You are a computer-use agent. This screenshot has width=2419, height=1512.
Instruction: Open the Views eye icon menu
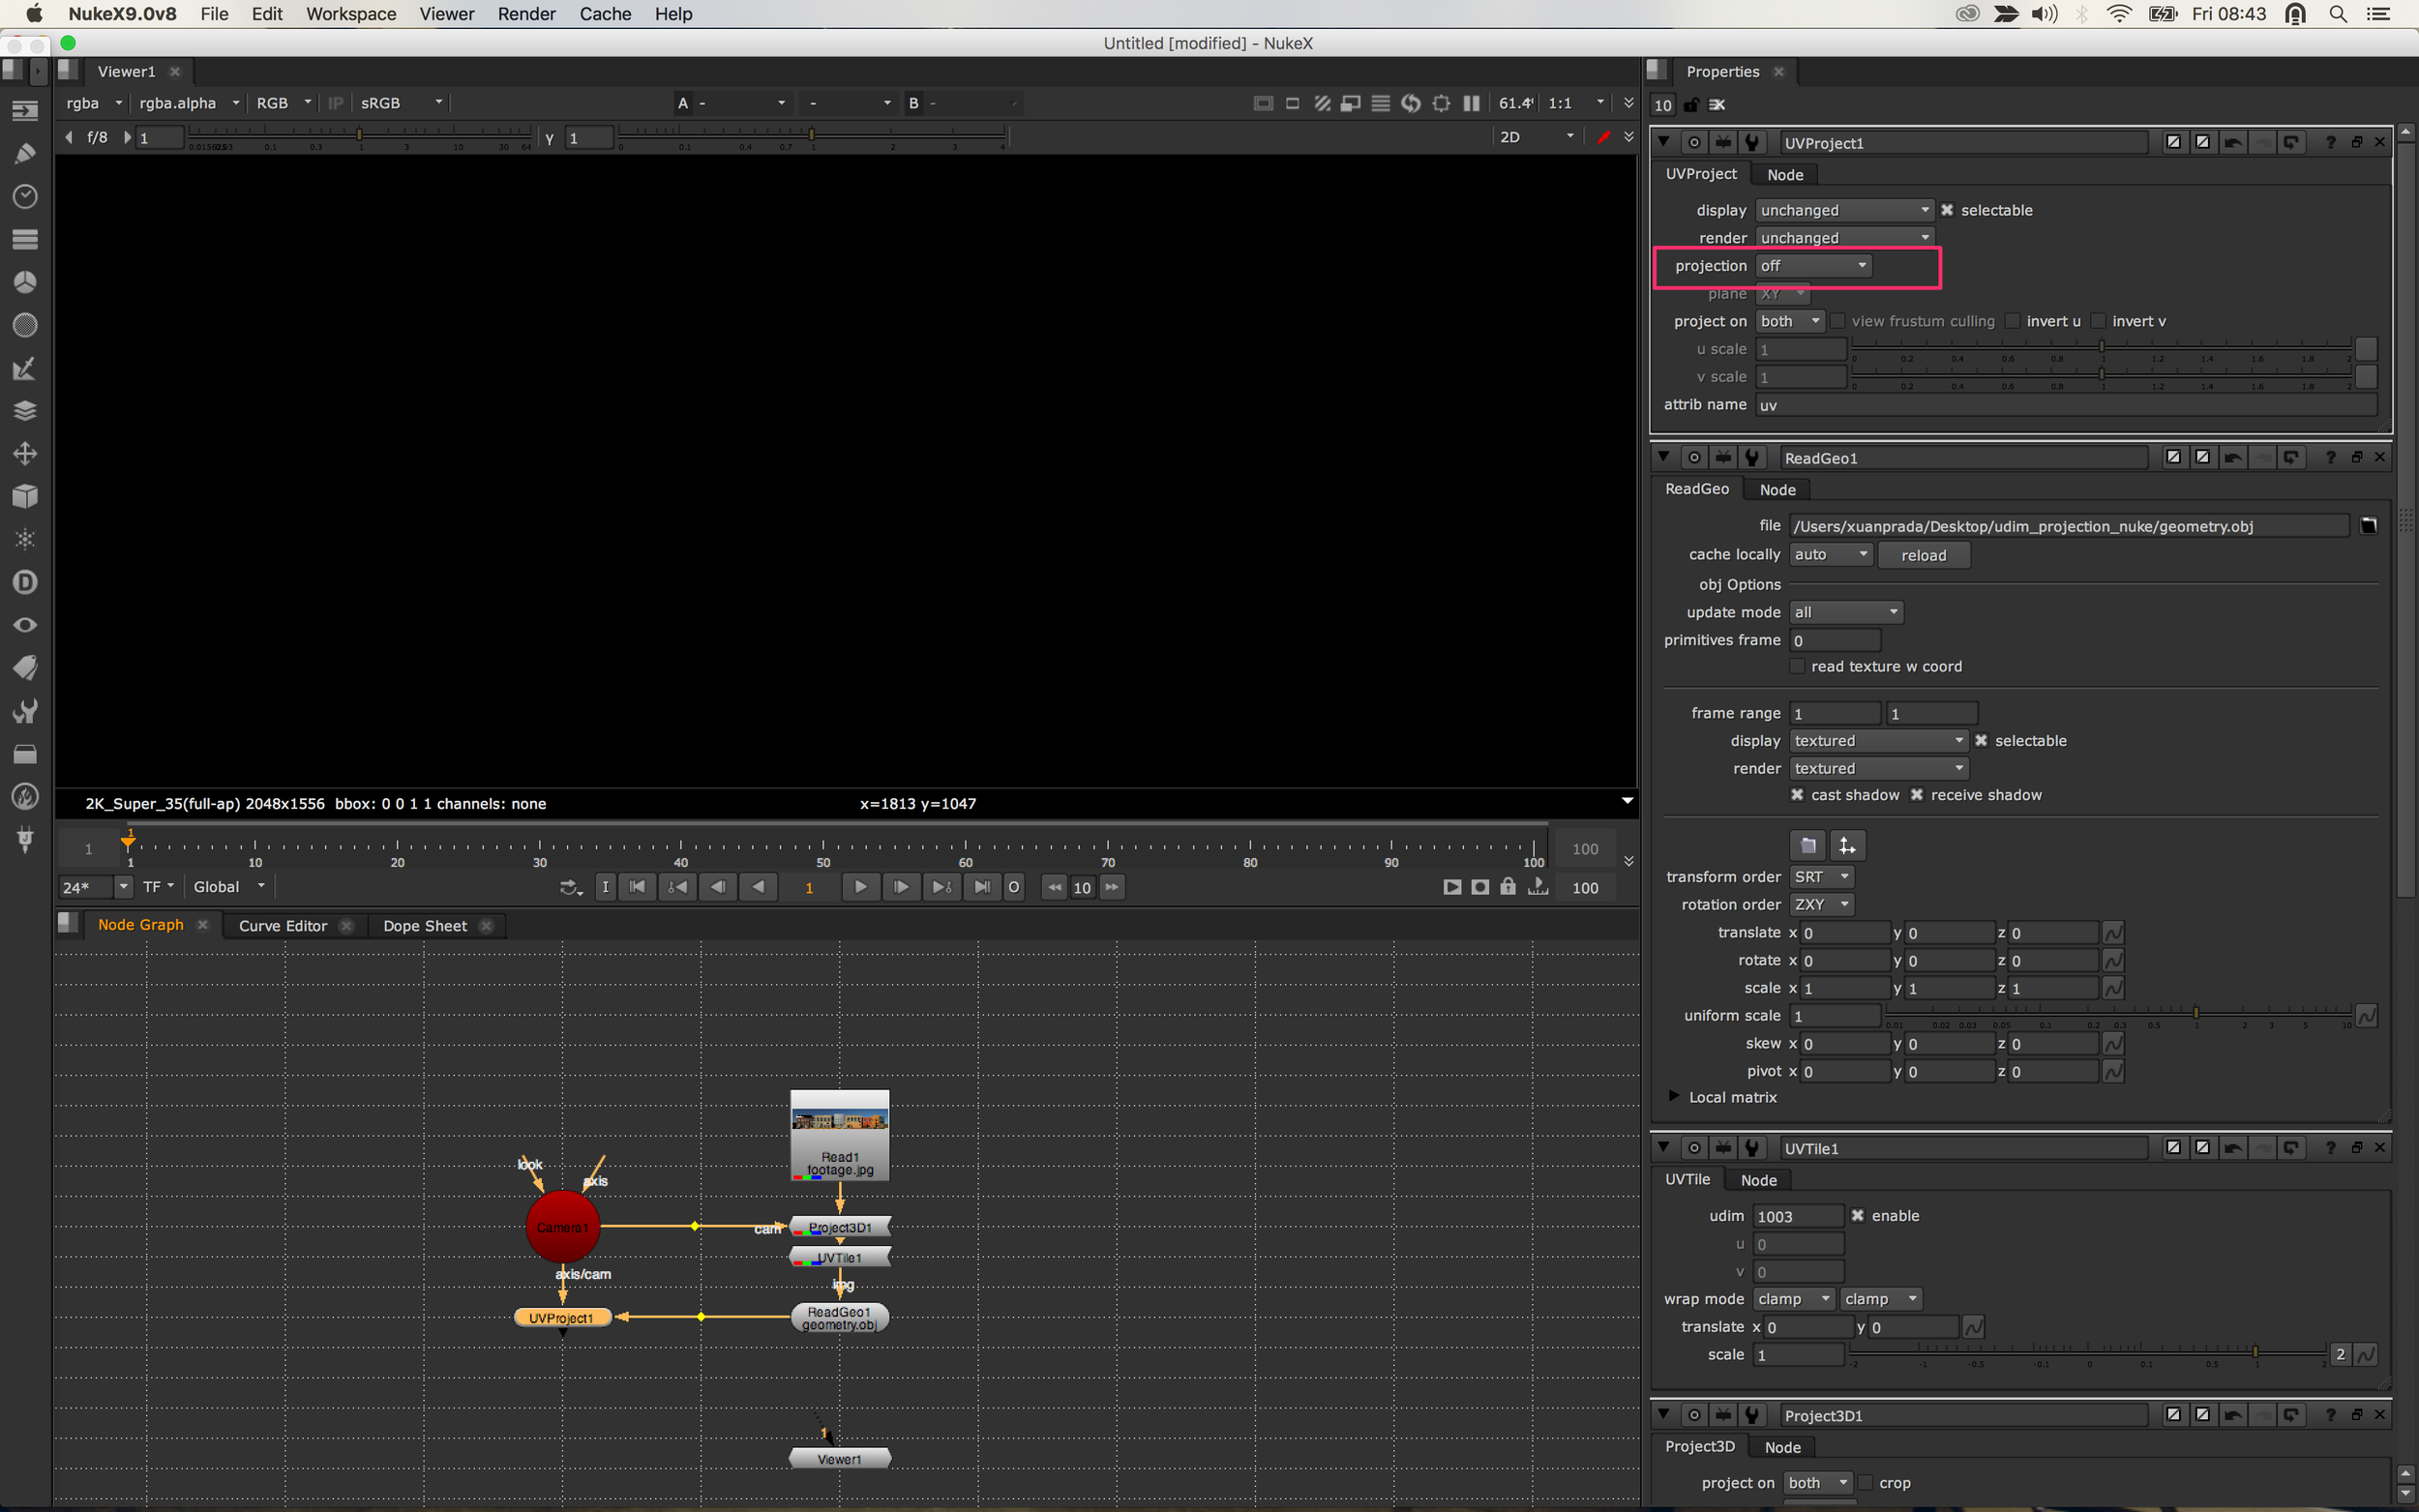pyautogui.click(x=25, y=625)
